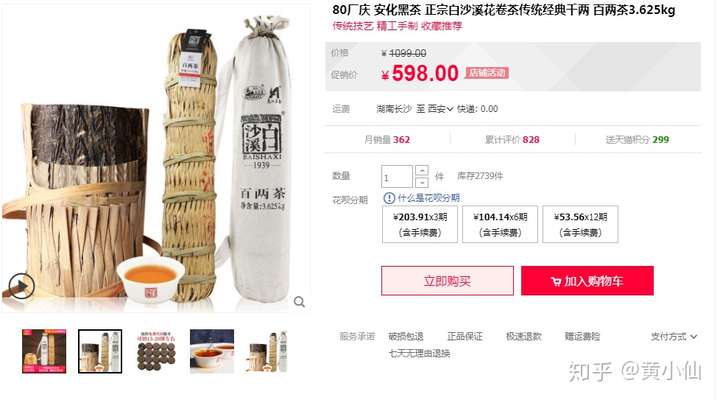Increase quantity with the up stepper arrow

click(x=422, y=170)
